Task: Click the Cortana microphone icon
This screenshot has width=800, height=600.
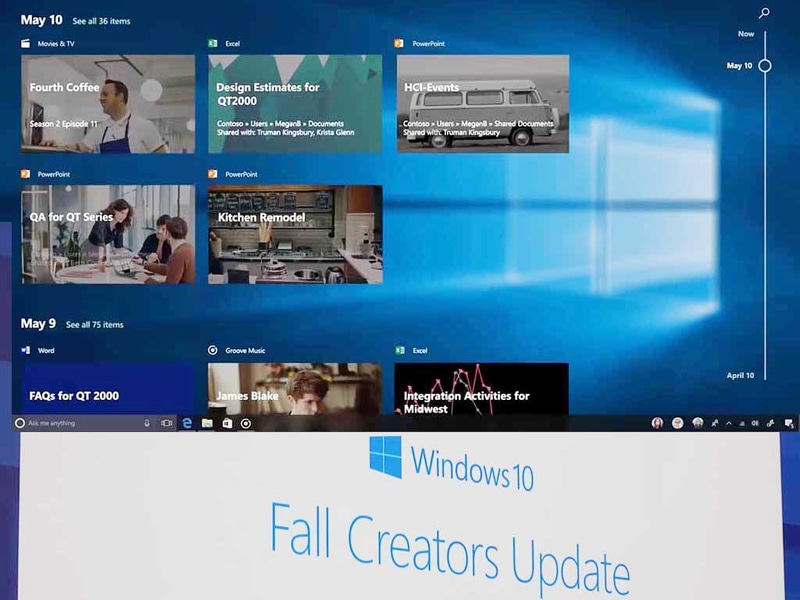Action: (x=147, y=423)
